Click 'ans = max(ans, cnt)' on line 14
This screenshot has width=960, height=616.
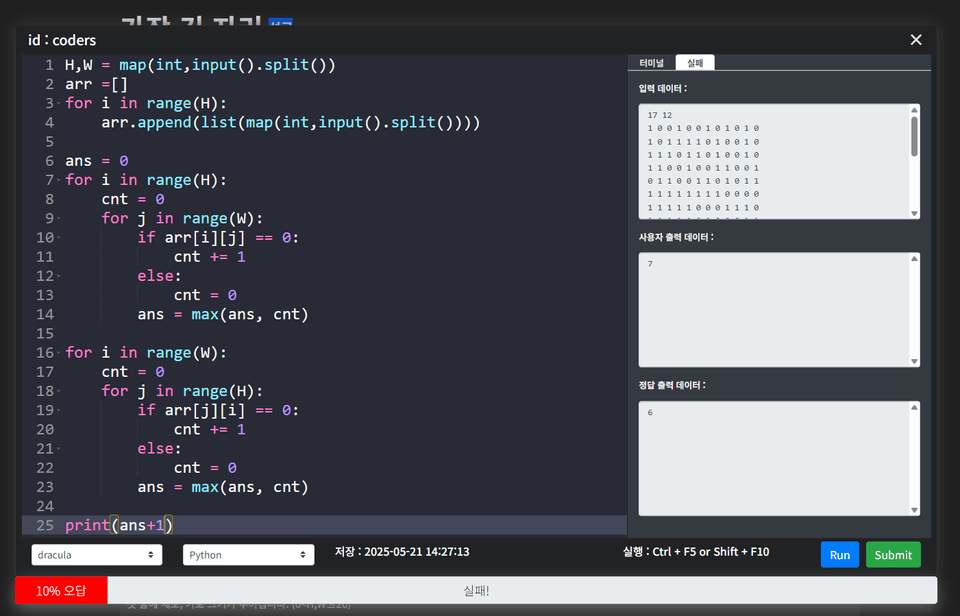click(223, 314)
